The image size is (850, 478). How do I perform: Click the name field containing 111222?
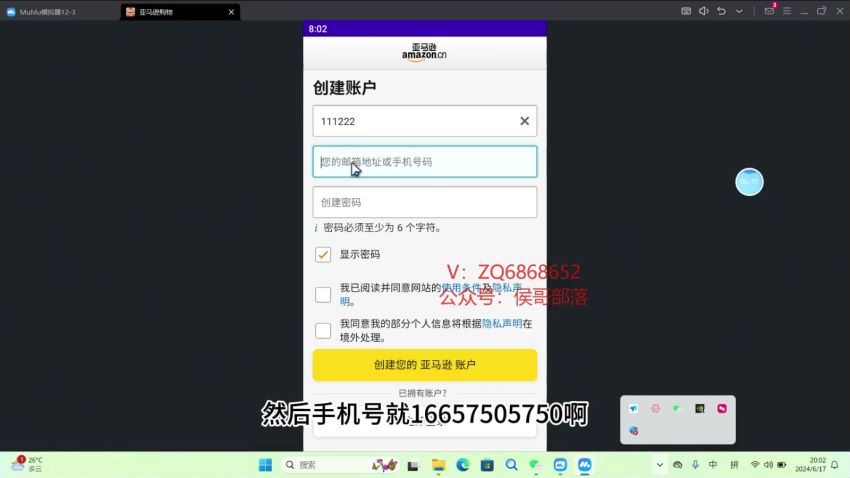click(424, 121)
